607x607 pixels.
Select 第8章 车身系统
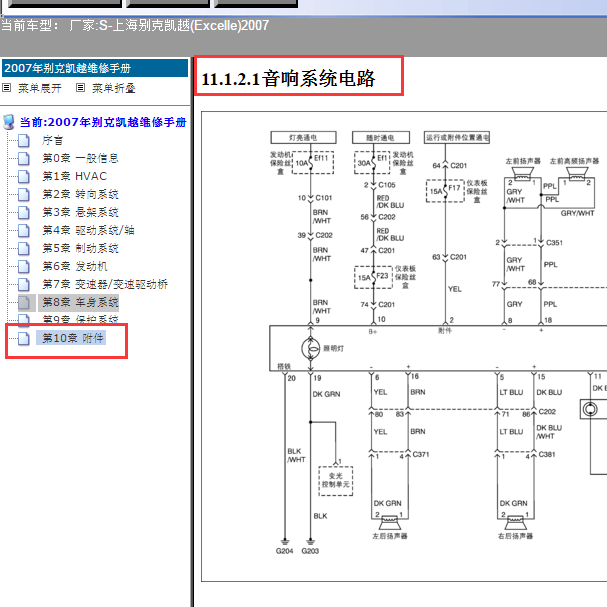80,302
